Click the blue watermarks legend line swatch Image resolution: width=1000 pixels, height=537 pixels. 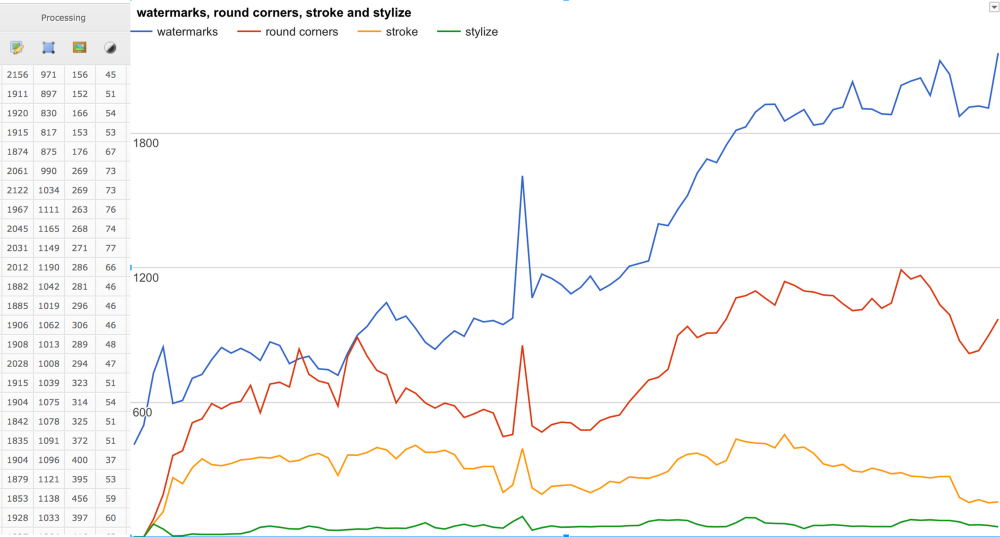point(141,32)
